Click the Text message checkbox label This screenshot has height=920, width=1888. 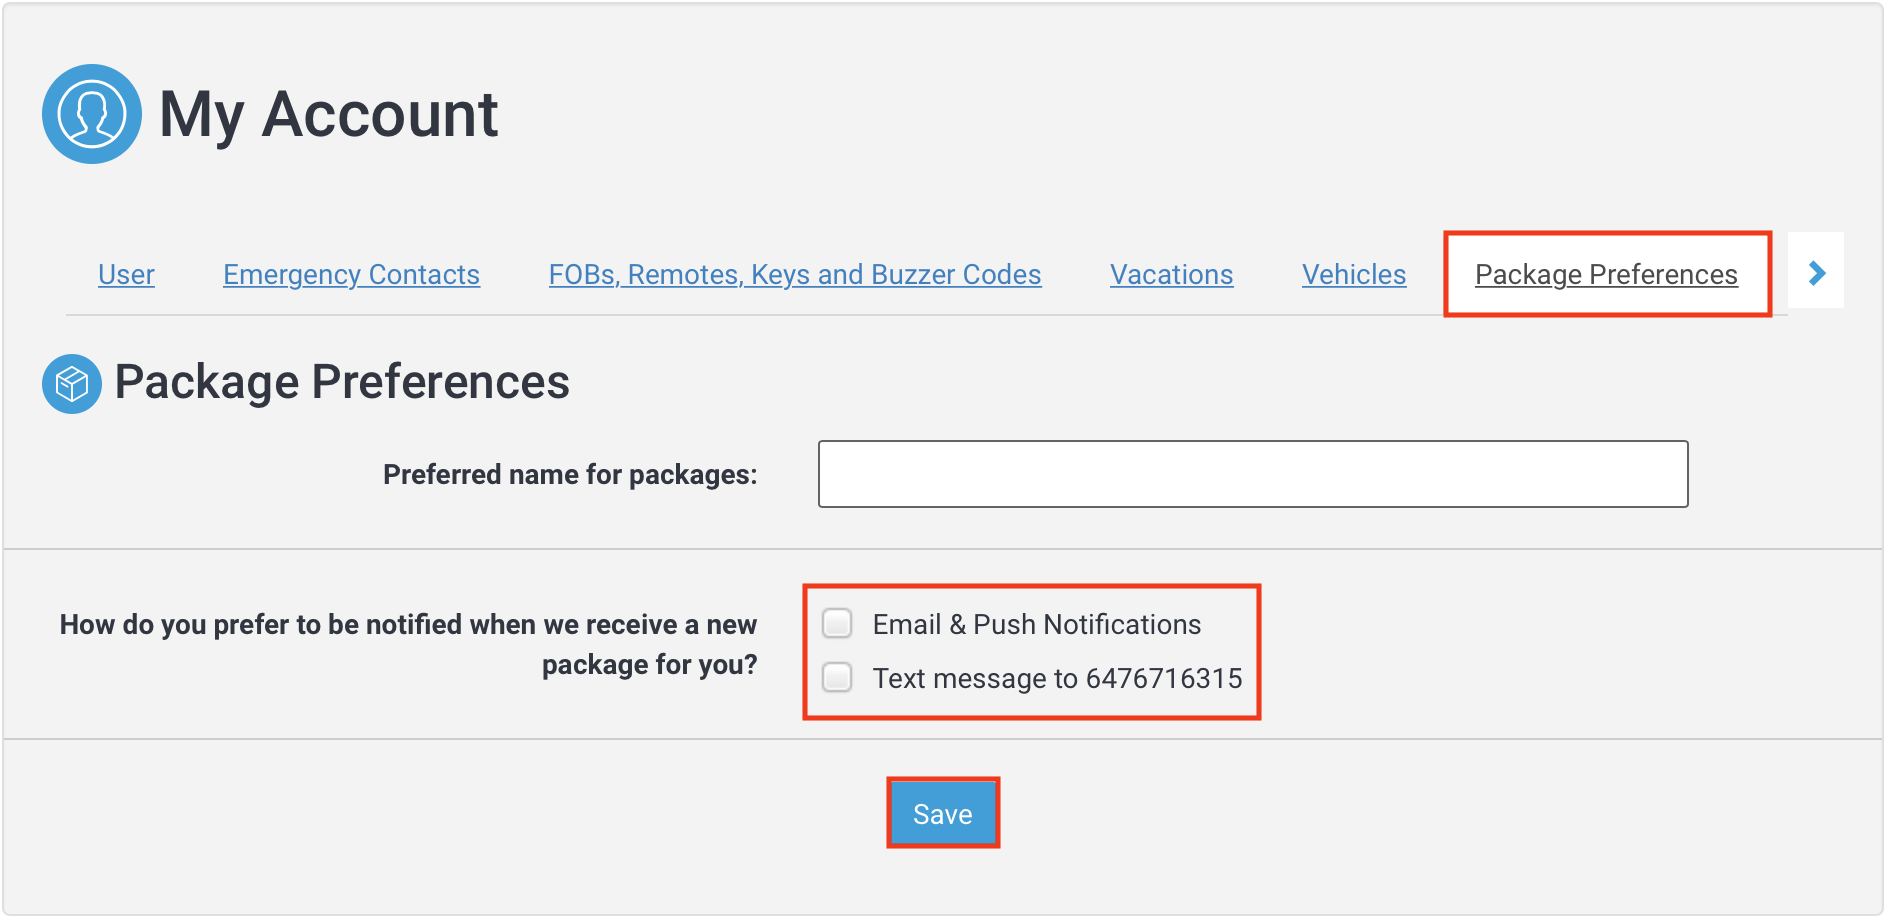[1057, 677]
